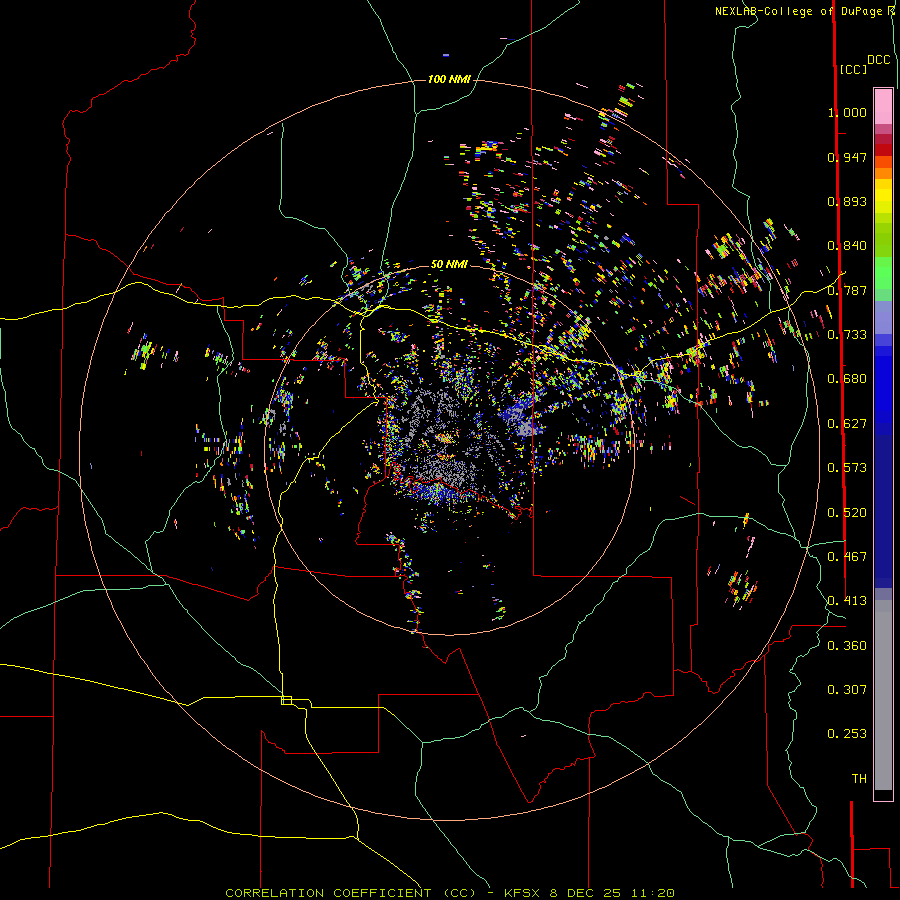Image resolution: width=900 pixels, height=900 pixels.
Task: Click the KFSX station identifier
Action: click(x=522, y=893)
